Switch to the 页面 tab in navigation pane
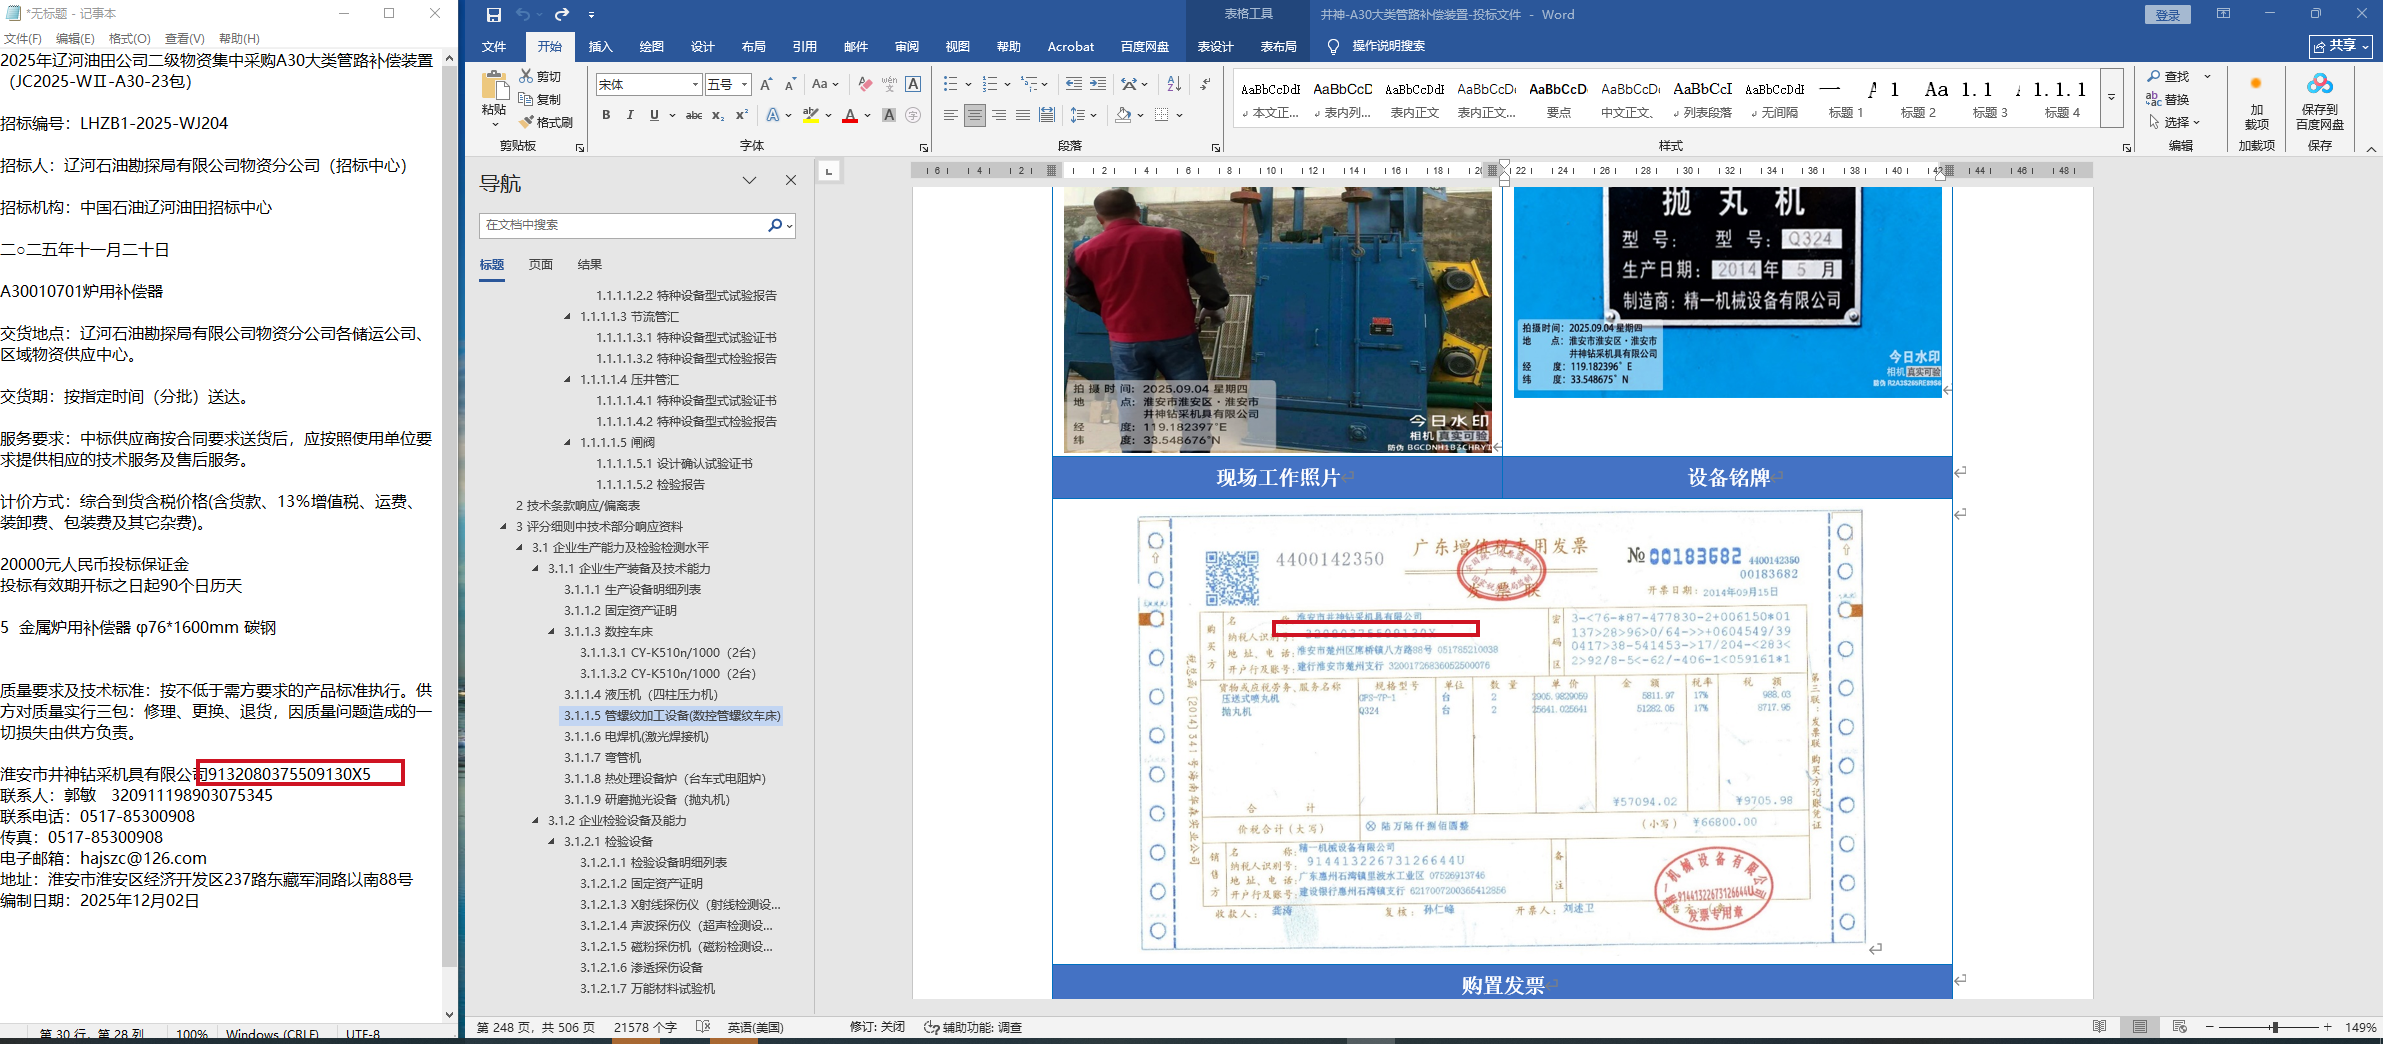The height and width of the screenshot is (1044, 2383). tap(540, 265)
